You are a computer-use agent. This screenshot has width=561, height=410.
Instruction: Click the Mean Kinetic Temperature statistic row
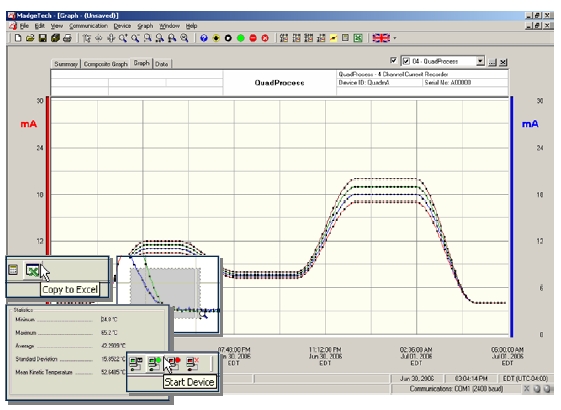pyautogui.click(x=70, y=372)
